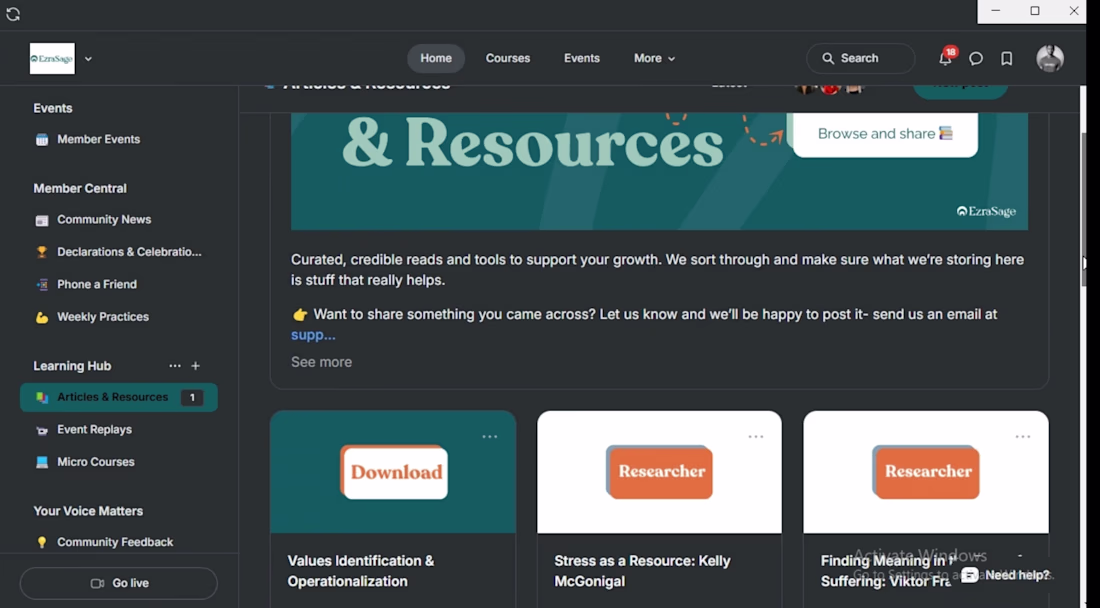Open the Download card thumbnail

393,472
